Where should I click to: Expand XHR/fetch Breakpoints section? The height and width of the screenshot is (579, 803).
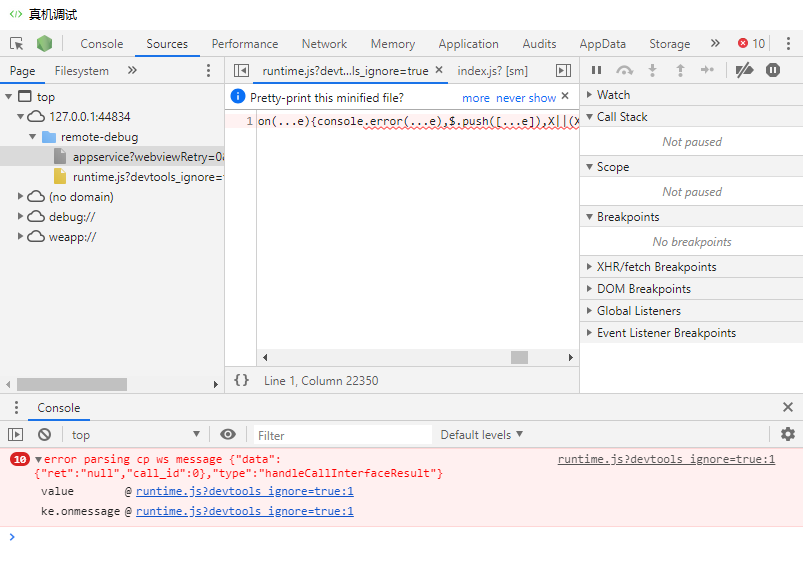(691, 267)
